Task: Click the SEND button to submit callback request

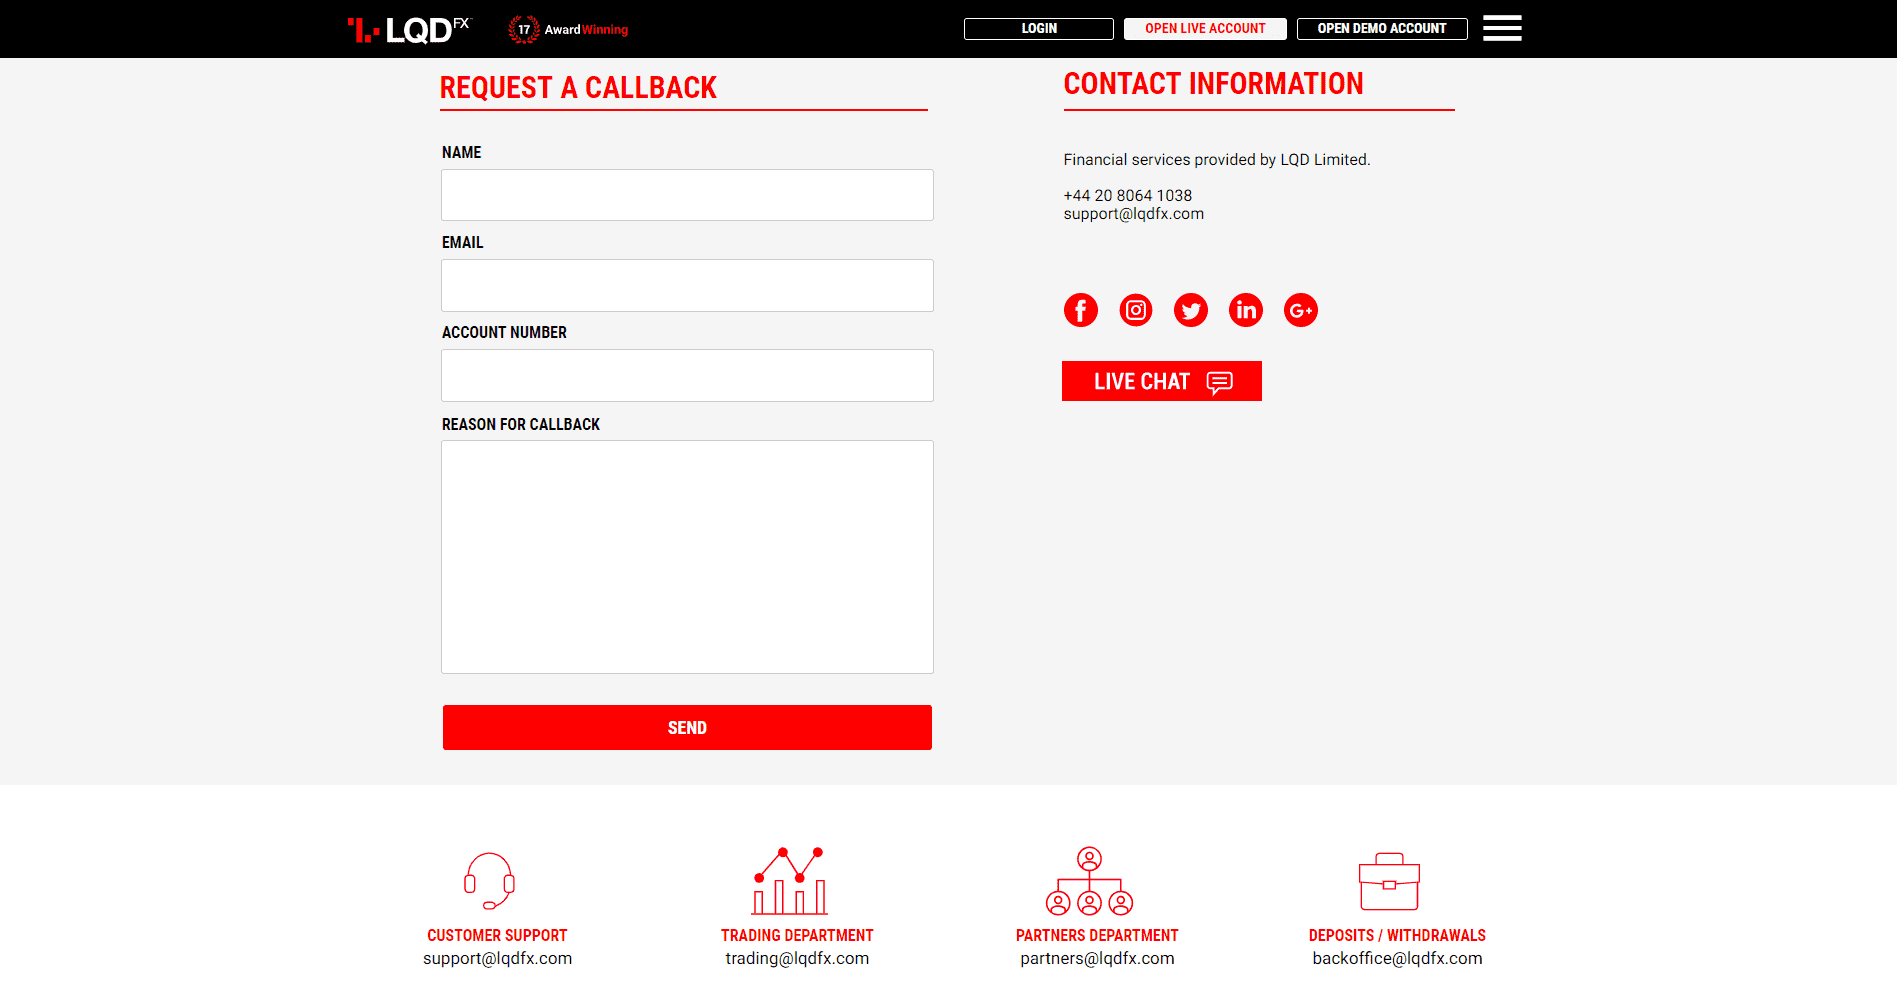Action: point(687,727)
